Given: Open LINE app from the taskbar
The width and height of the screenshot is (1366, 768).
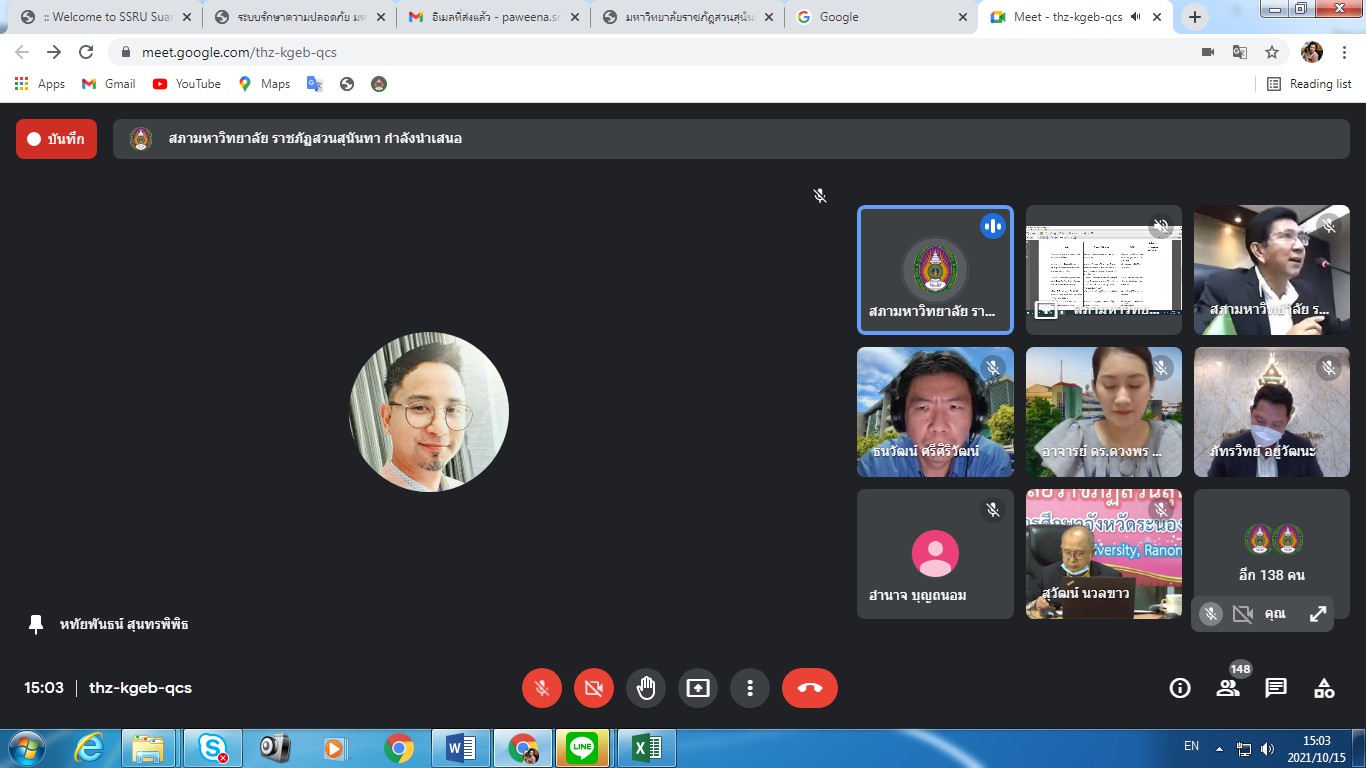Looking at the screenshot, I should [581, 748].
